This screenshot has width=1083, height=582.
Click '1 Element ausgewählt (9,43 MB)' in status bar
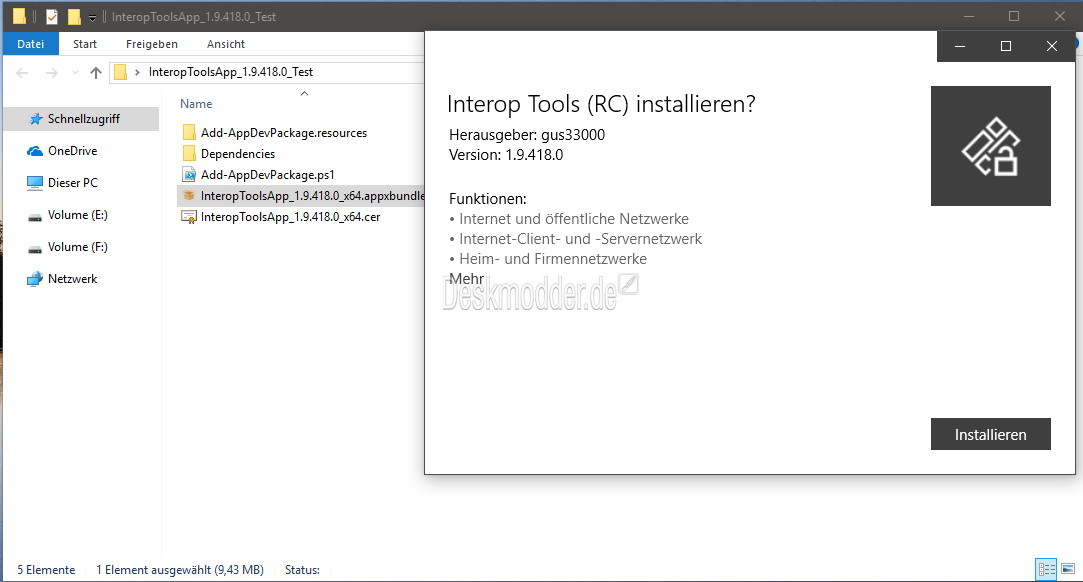point(180,570)
